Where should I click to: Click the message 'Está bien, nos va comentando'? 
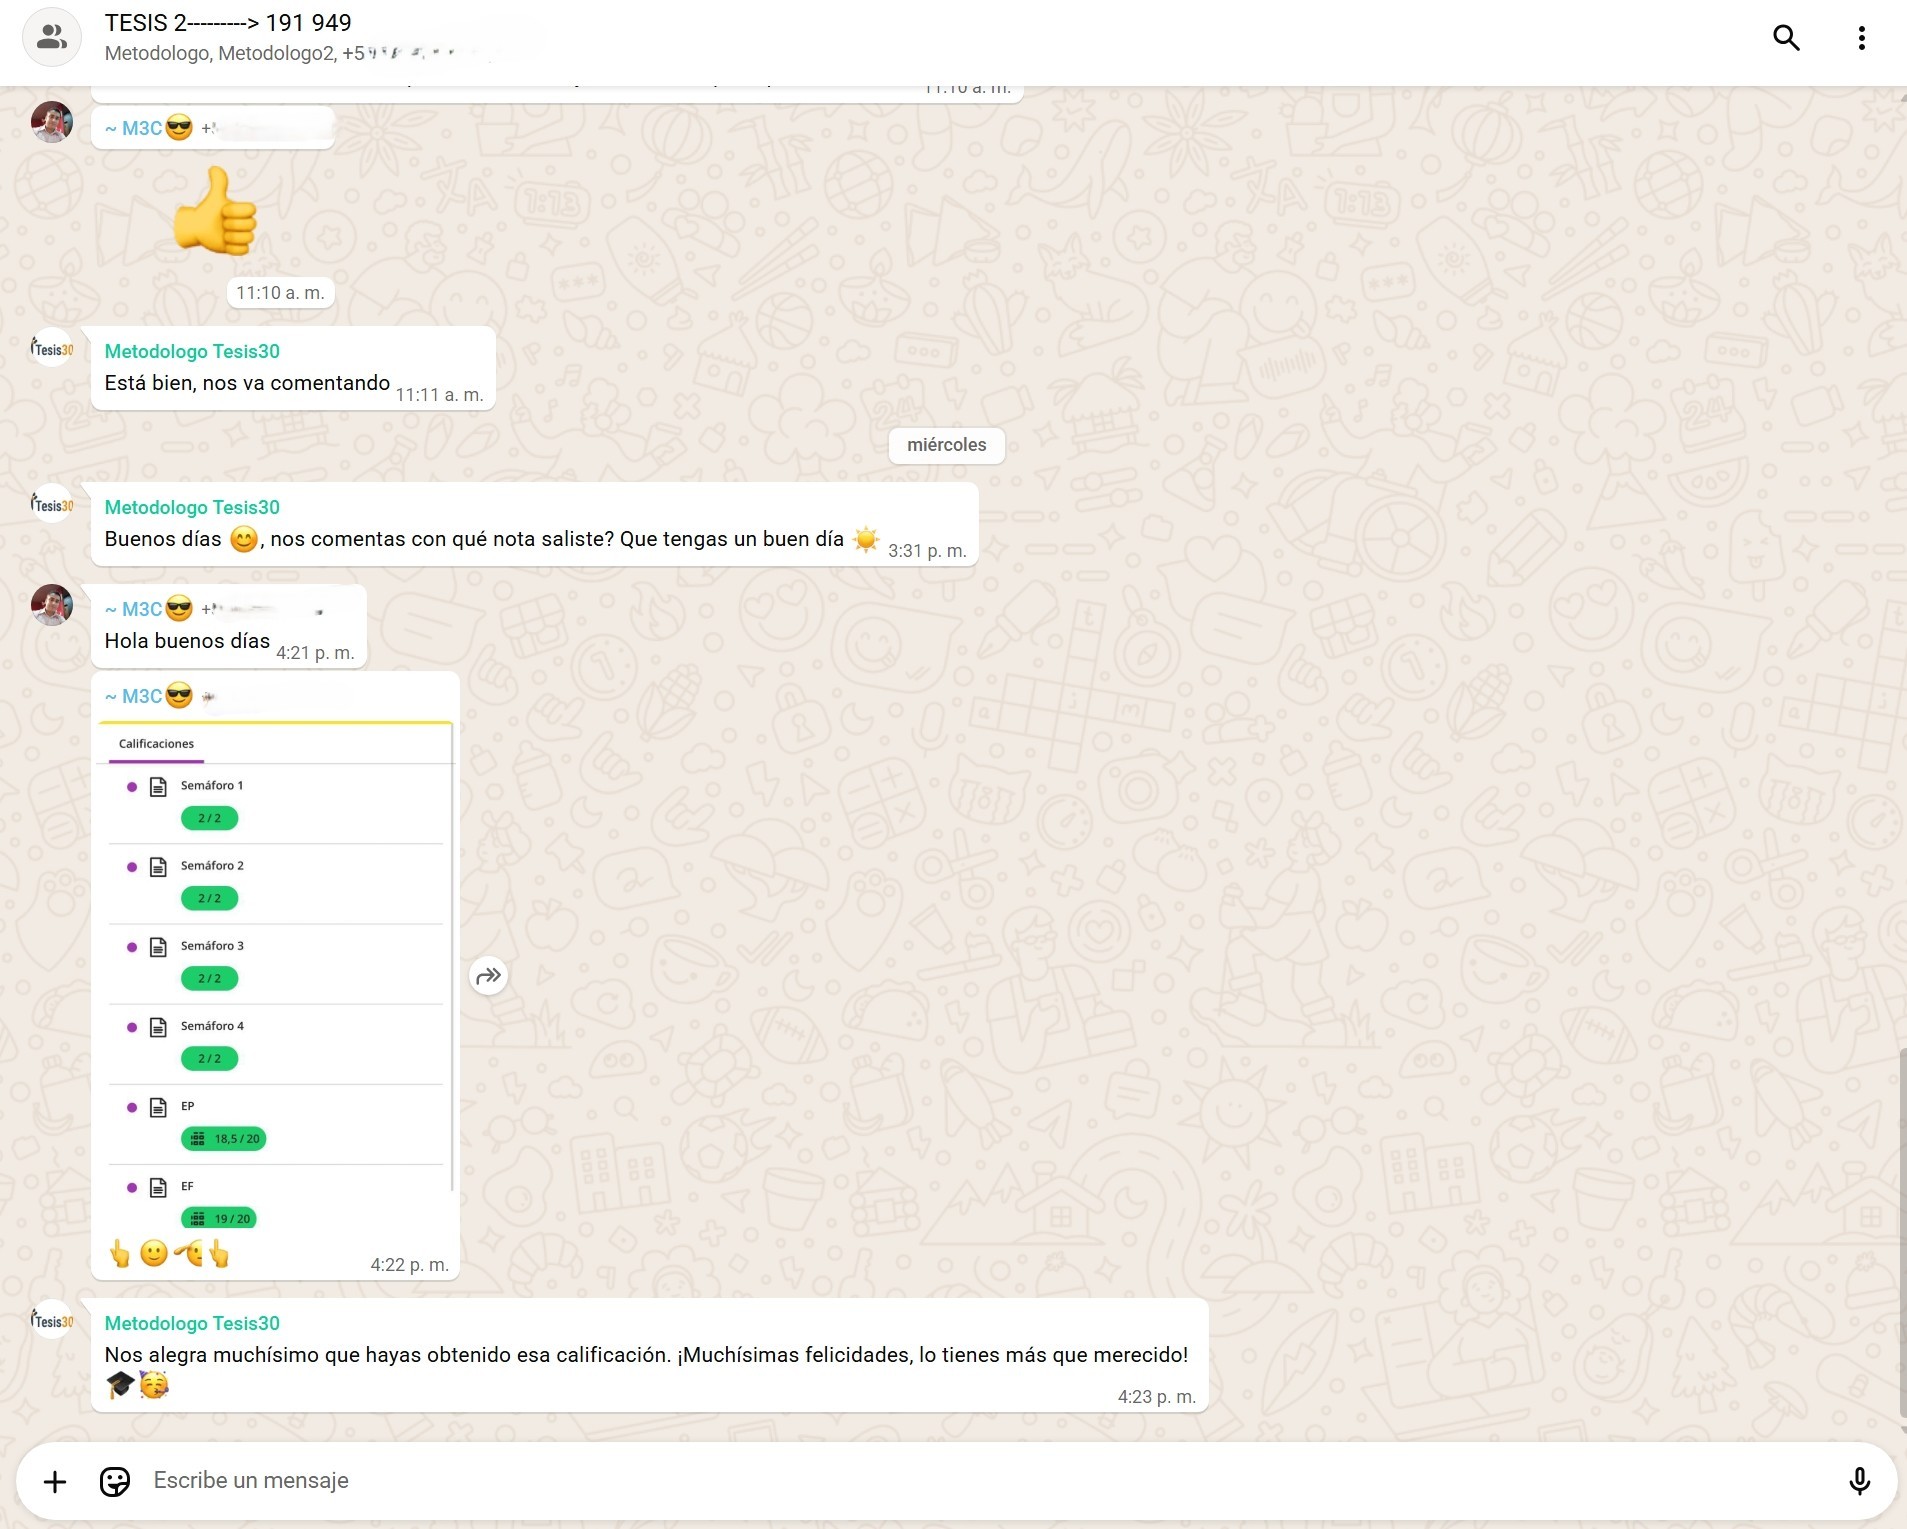point(247,383)
